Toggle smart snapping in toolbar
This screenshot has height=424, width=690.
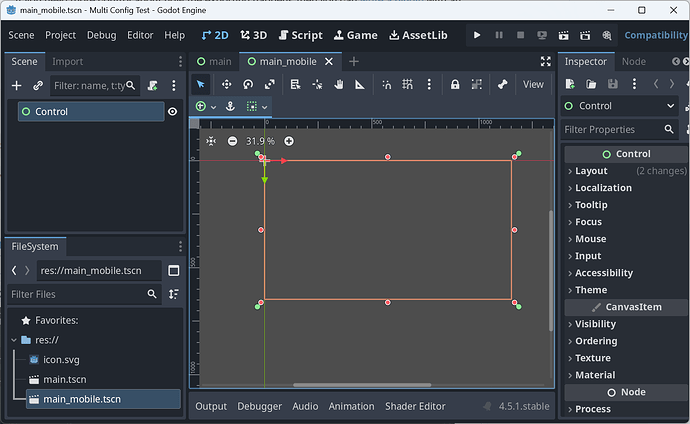pyautogui.click(x=386, y=85)
